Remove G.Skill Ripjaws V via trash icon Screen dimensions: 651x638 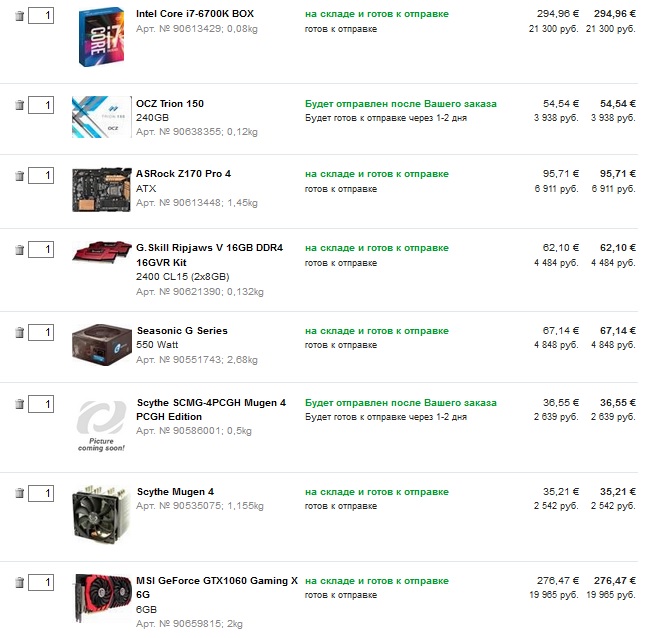coord(18,250)
